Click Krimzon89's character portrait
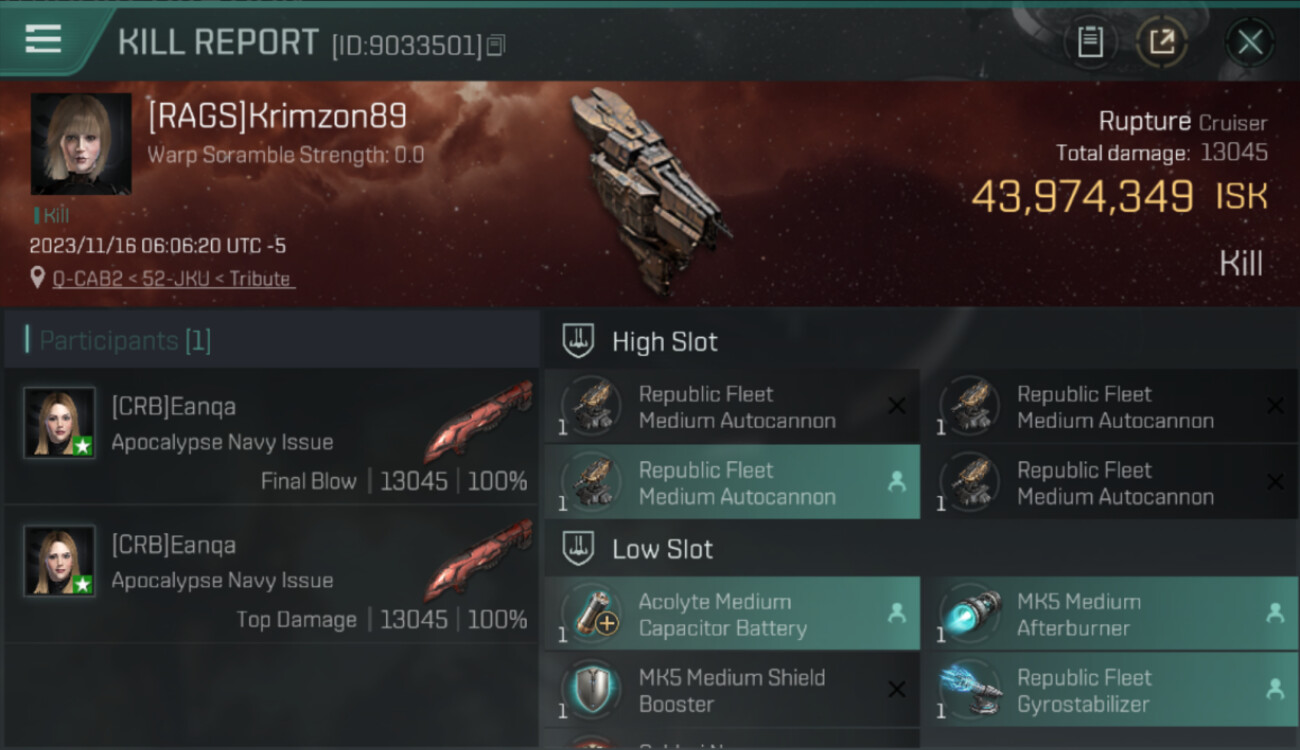 81,144
